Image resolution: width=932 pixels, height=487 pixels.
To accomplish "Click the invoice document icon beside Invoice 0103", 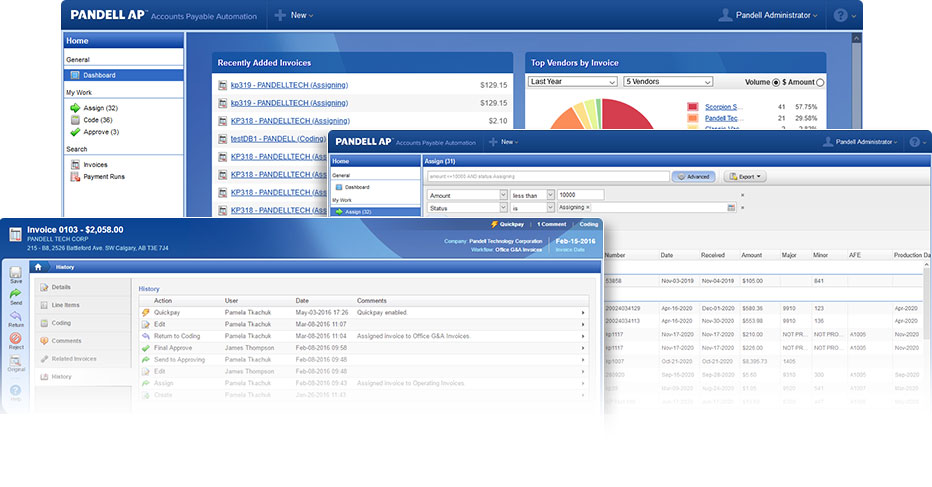I will point(15,234).
